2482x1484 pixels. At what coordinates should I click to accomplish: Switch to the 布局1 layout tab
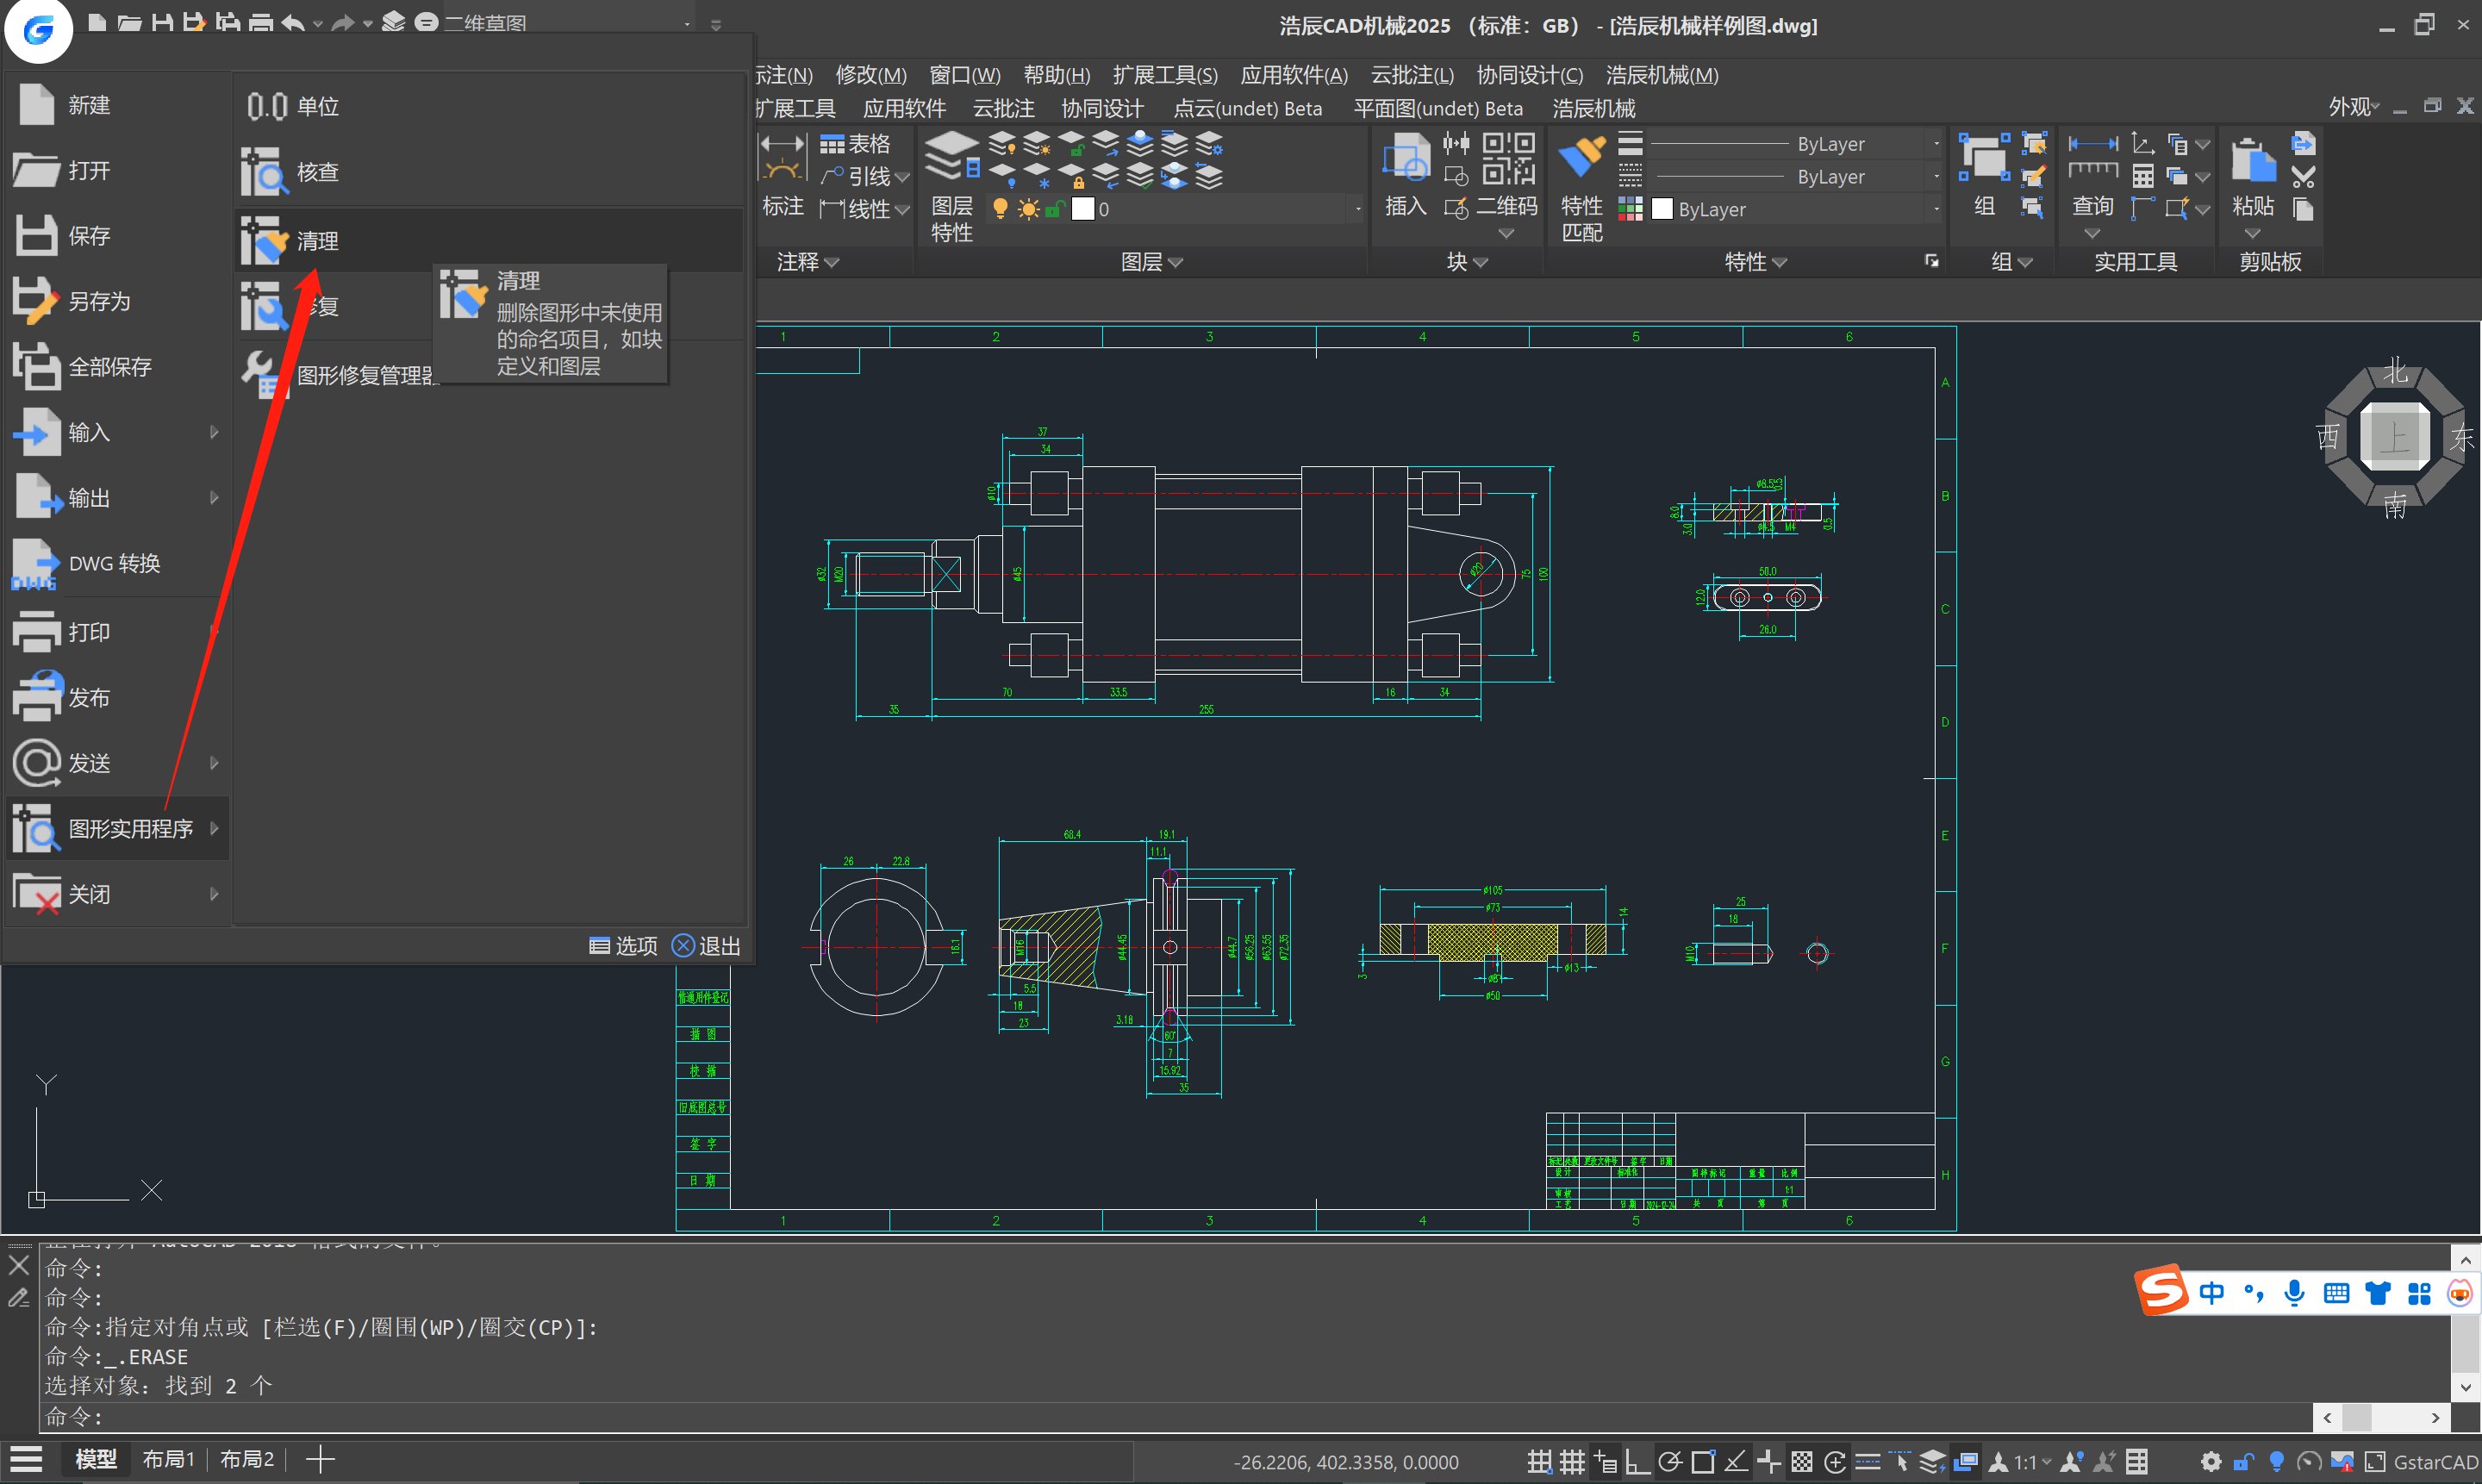pos(168,1459)
